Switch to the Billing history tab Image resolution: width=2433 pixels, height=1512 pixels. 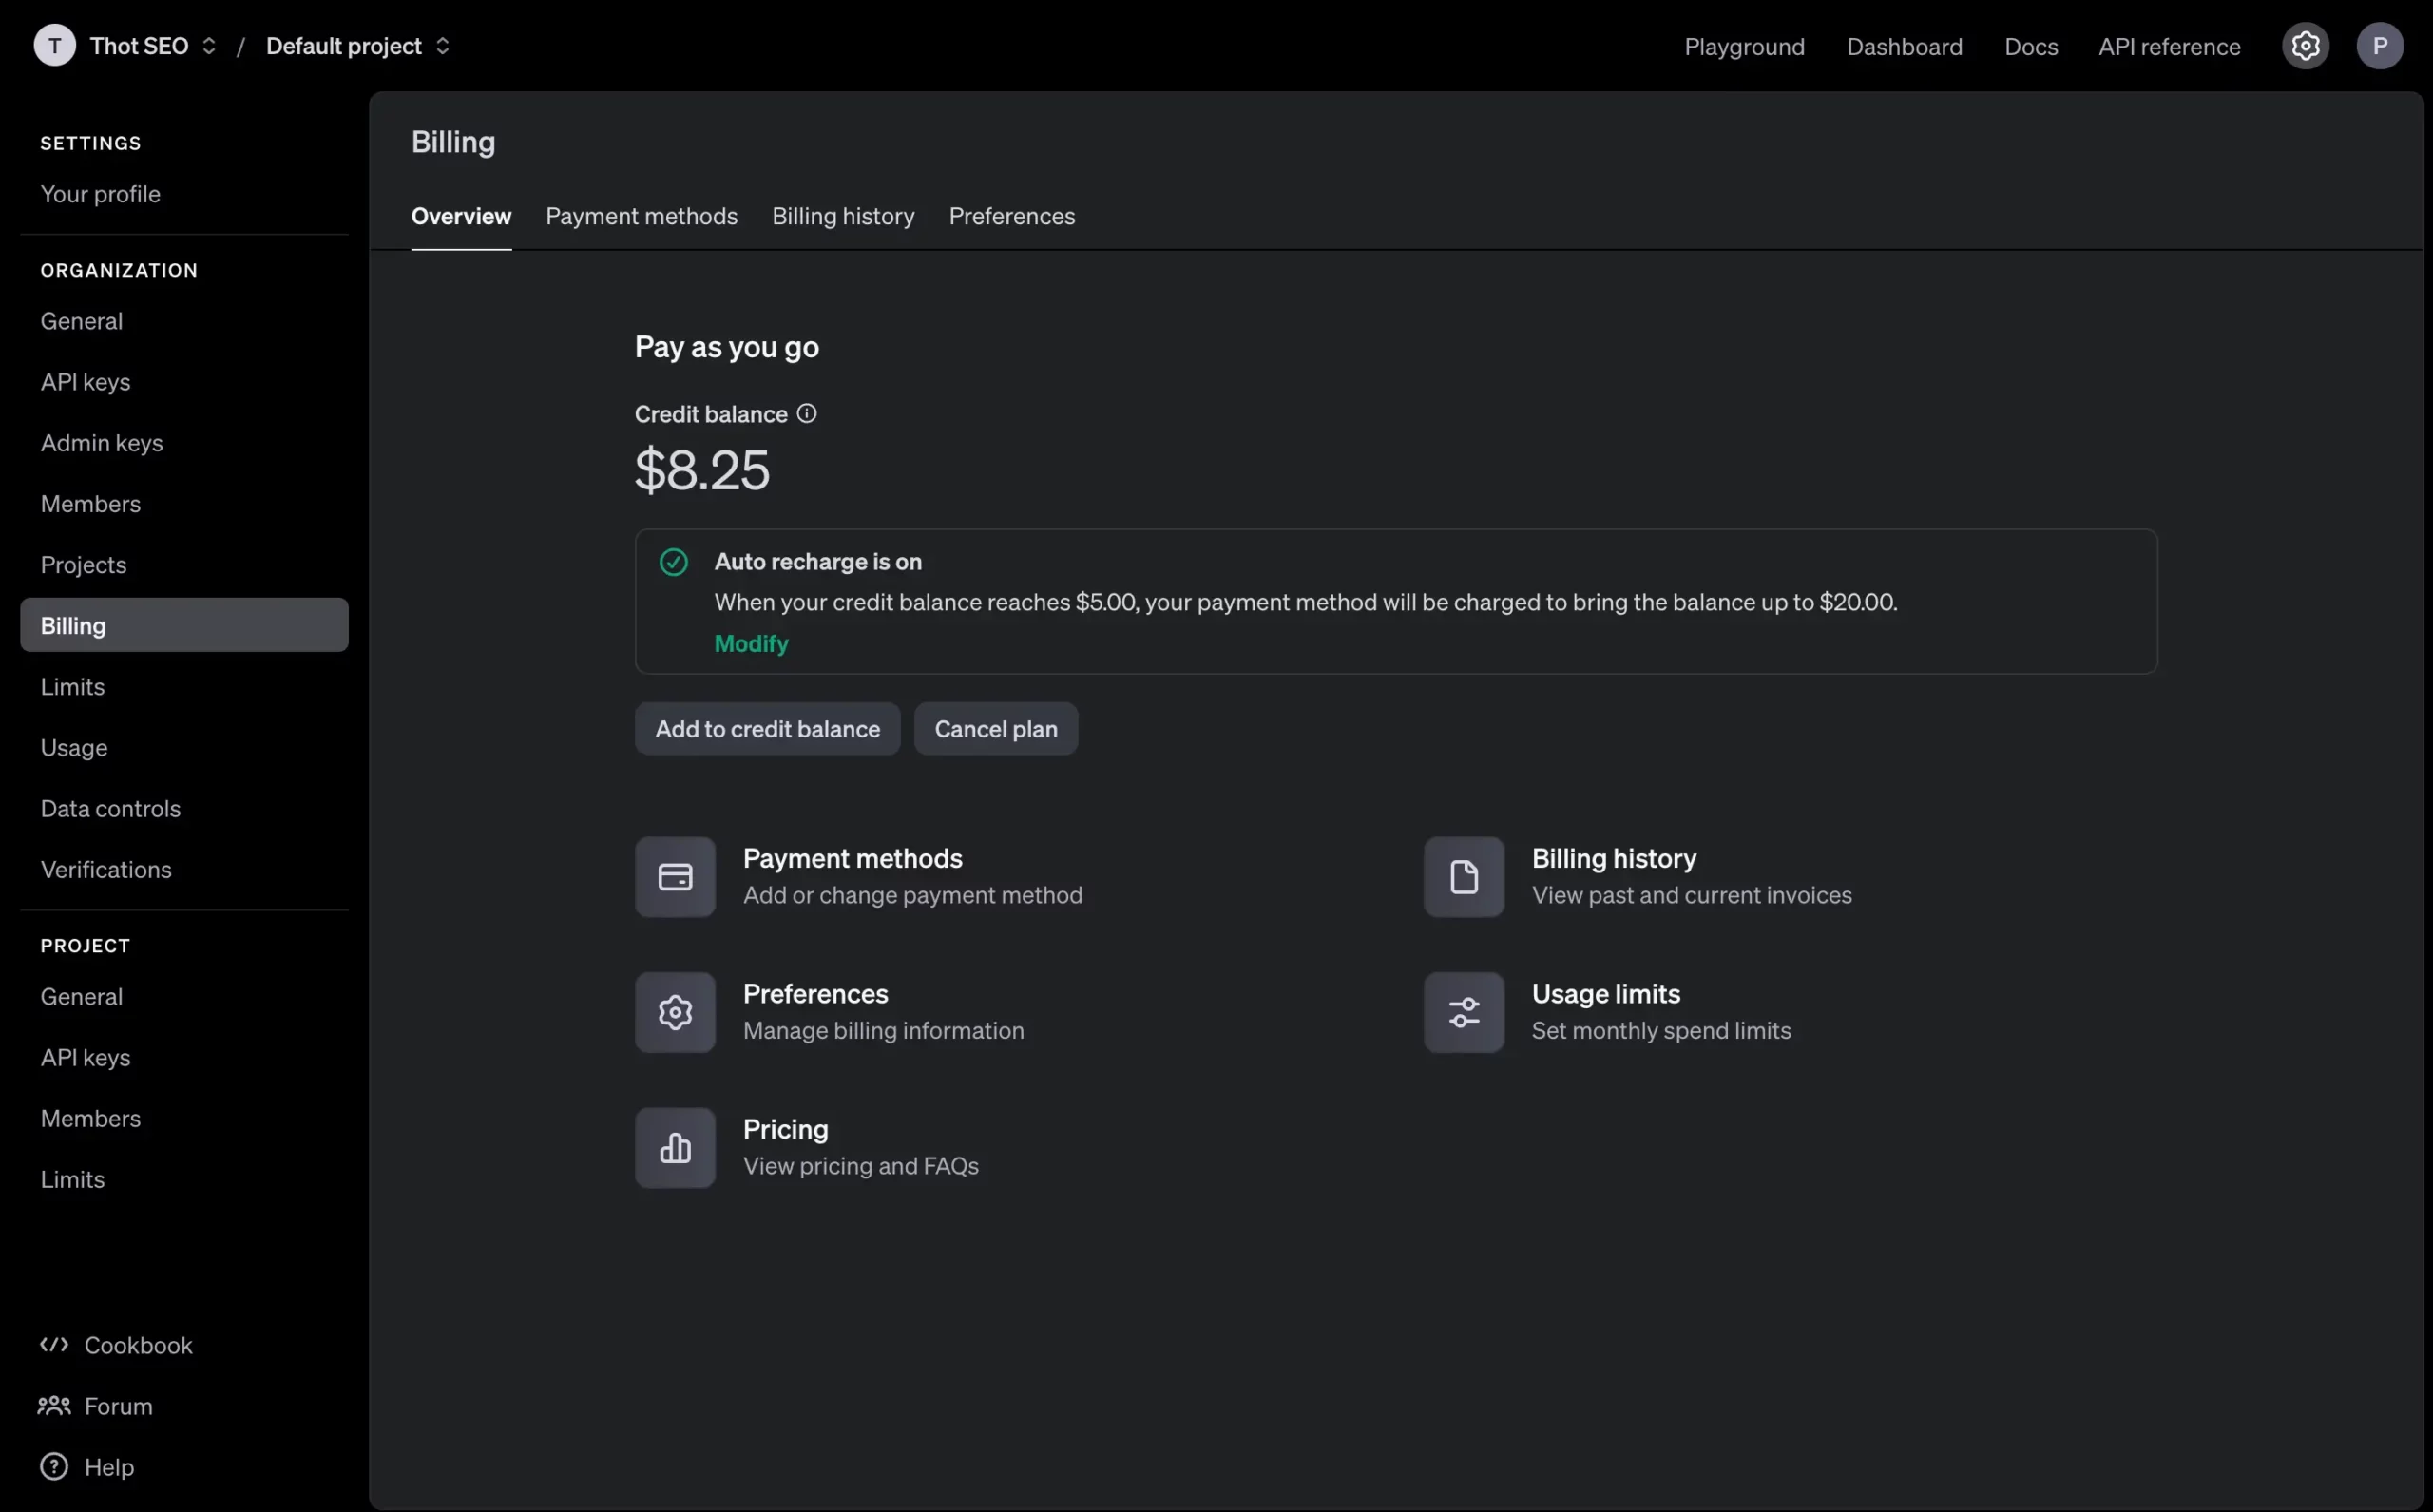click(842, 216)
